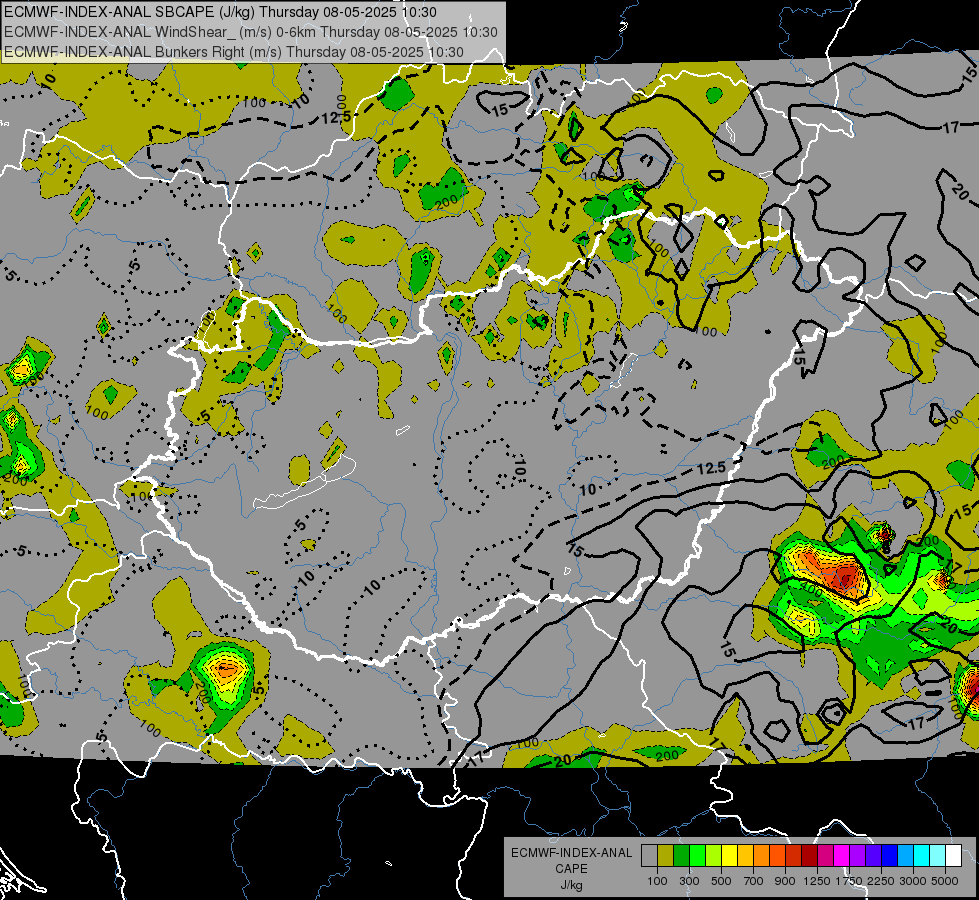Click the yellow-green legend swatch before 500
Image resolution: width=979 pixels, height=900 pixels.
(713, 856)
